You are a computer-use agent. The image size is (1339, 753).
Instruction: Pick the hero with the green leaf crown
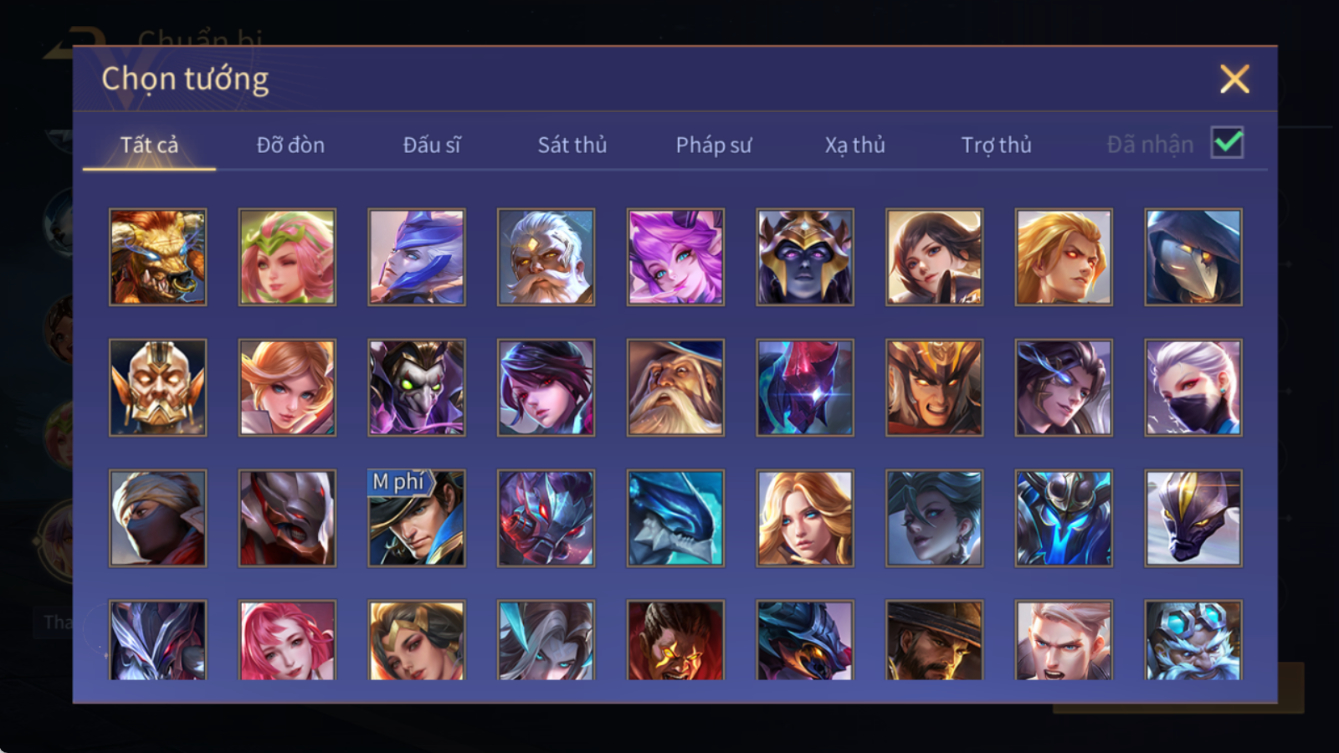coord(287,257)
